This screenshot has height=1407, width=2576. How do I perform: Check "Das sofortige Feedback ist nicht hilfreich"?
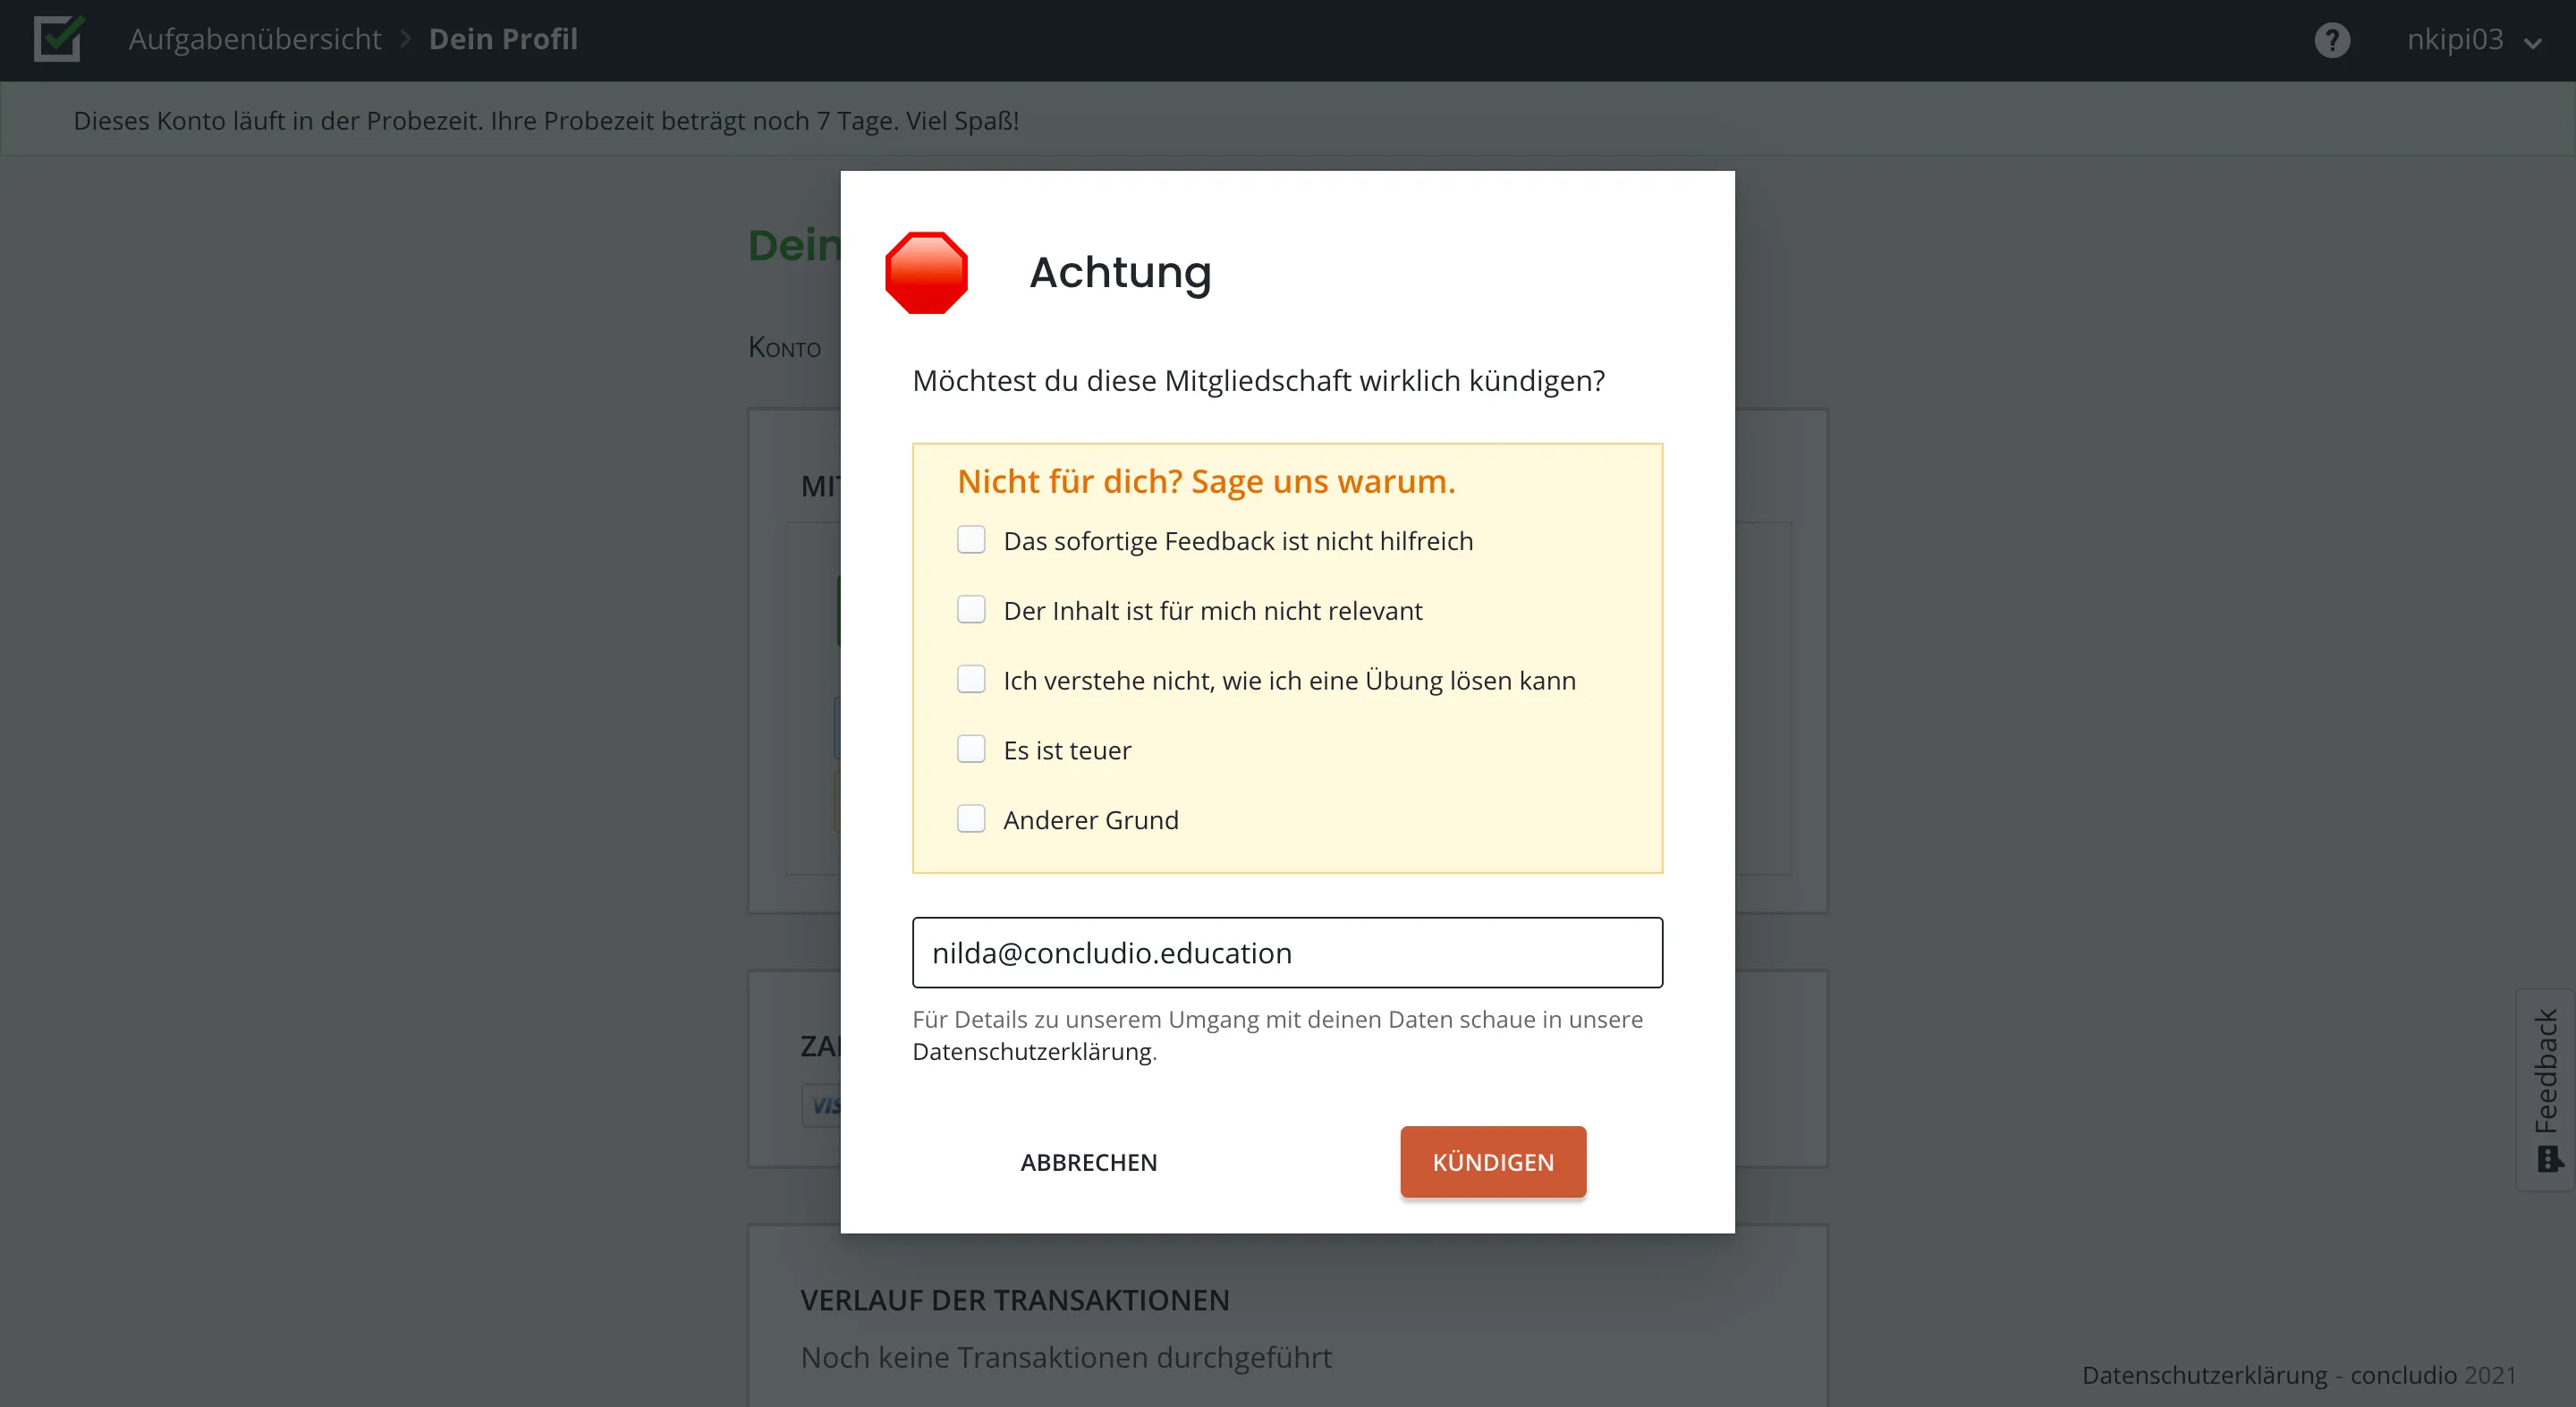(x=971, y=539)
